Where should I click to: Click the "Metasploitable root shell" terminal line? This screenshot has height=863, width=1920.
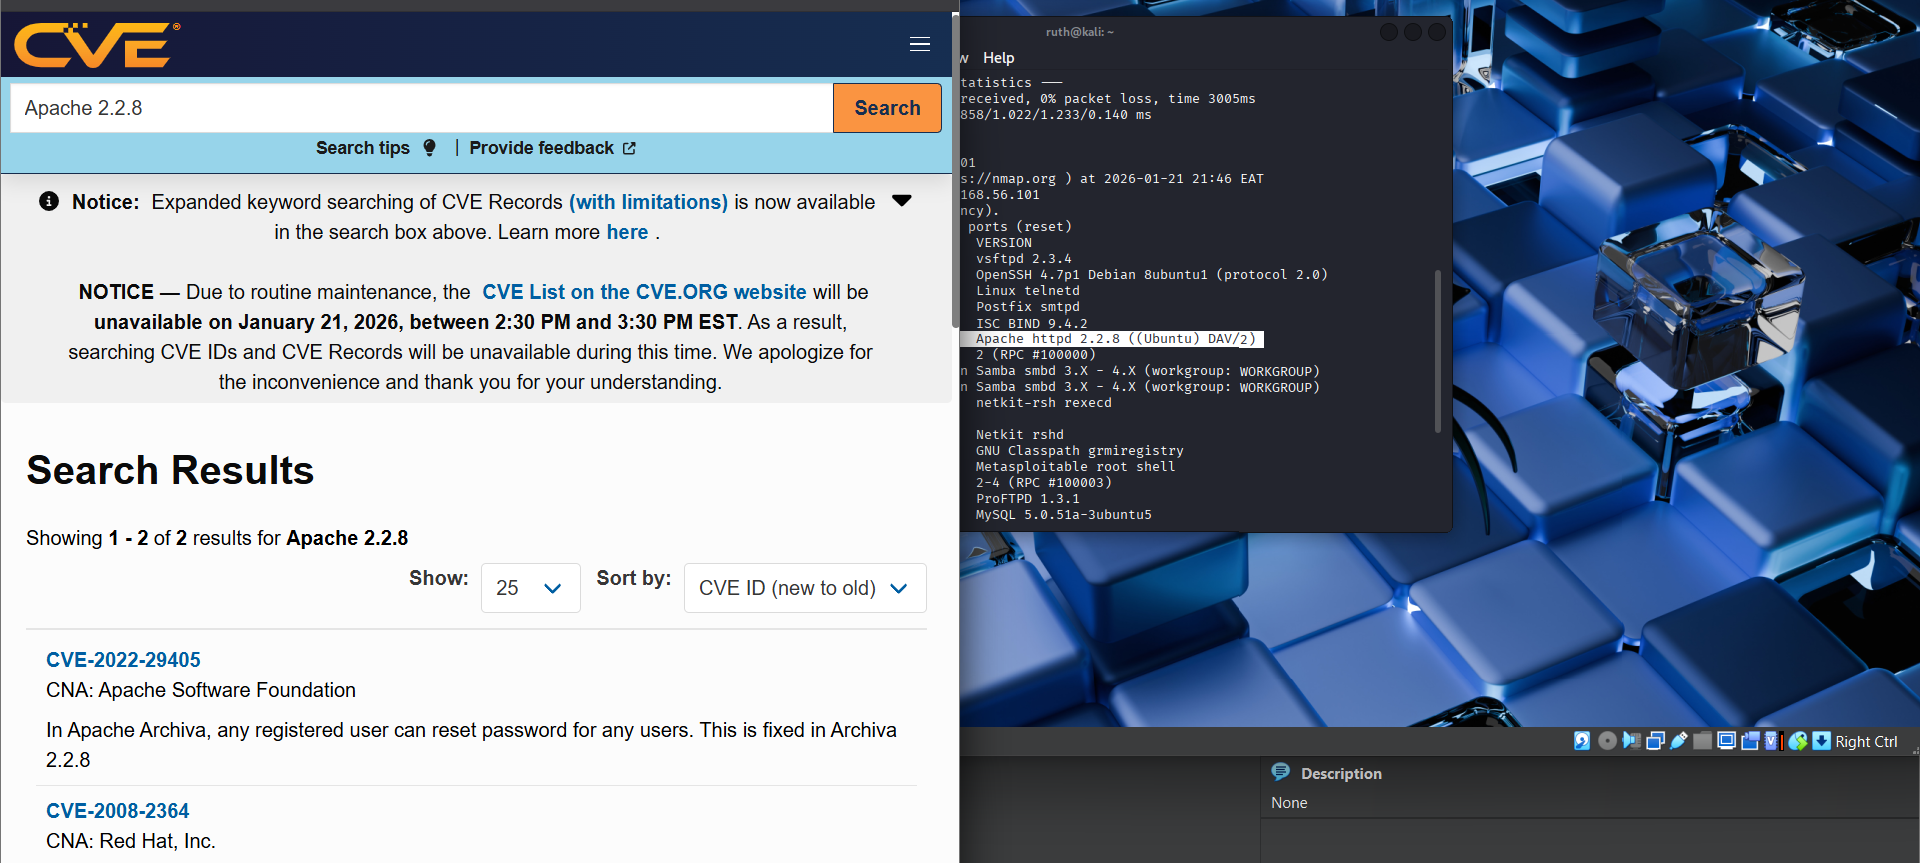coord(1076,467)
